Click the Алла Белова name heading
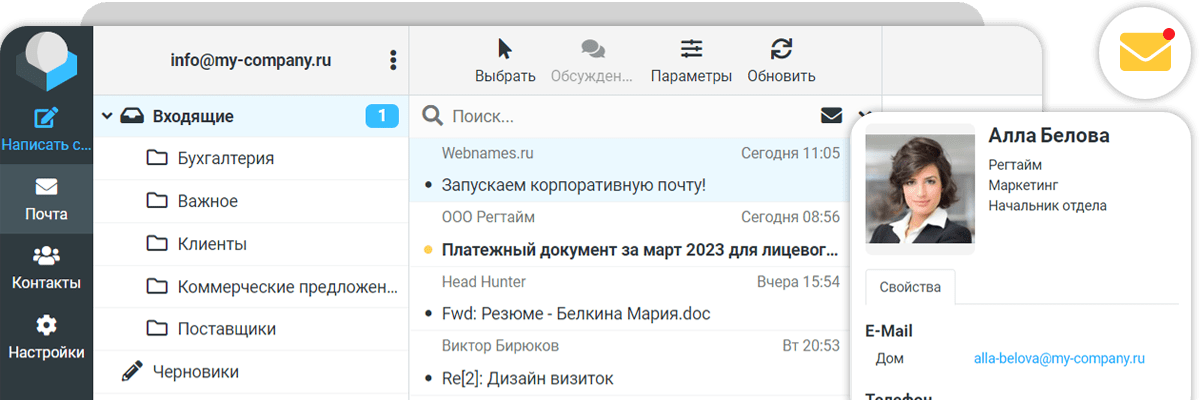This screenshot has height=400, width=1200. pyautogui.click(x=1049, y=136)
